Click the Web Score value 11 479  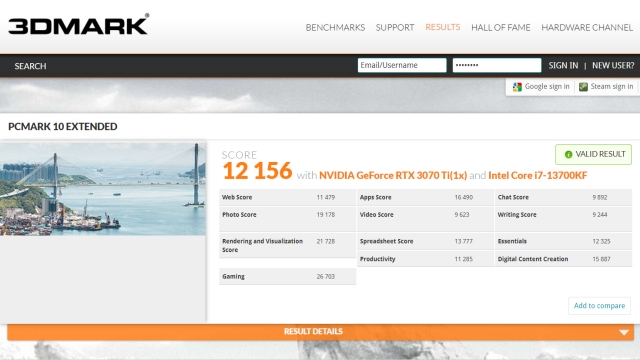click(326, 197)
